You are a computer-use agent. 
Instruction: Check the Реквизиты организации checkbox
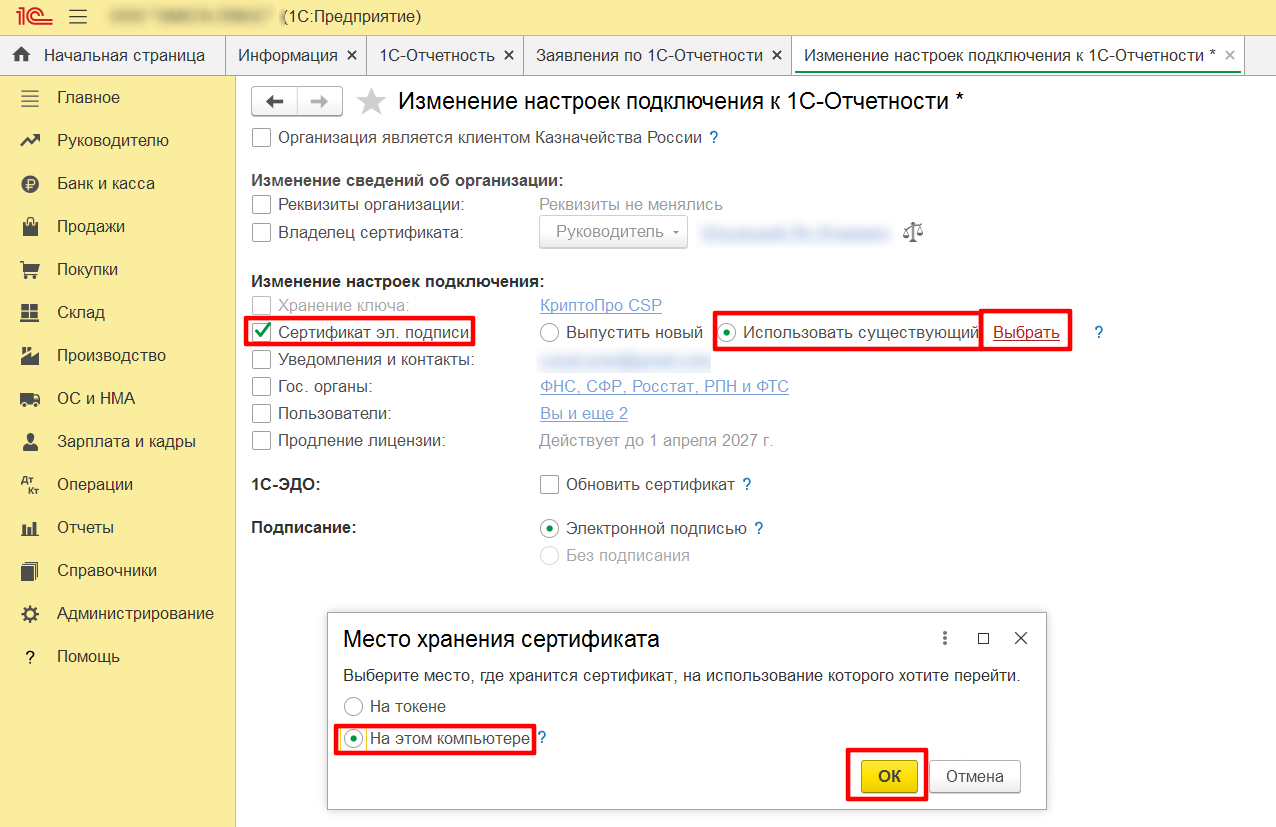pos(261,205)
